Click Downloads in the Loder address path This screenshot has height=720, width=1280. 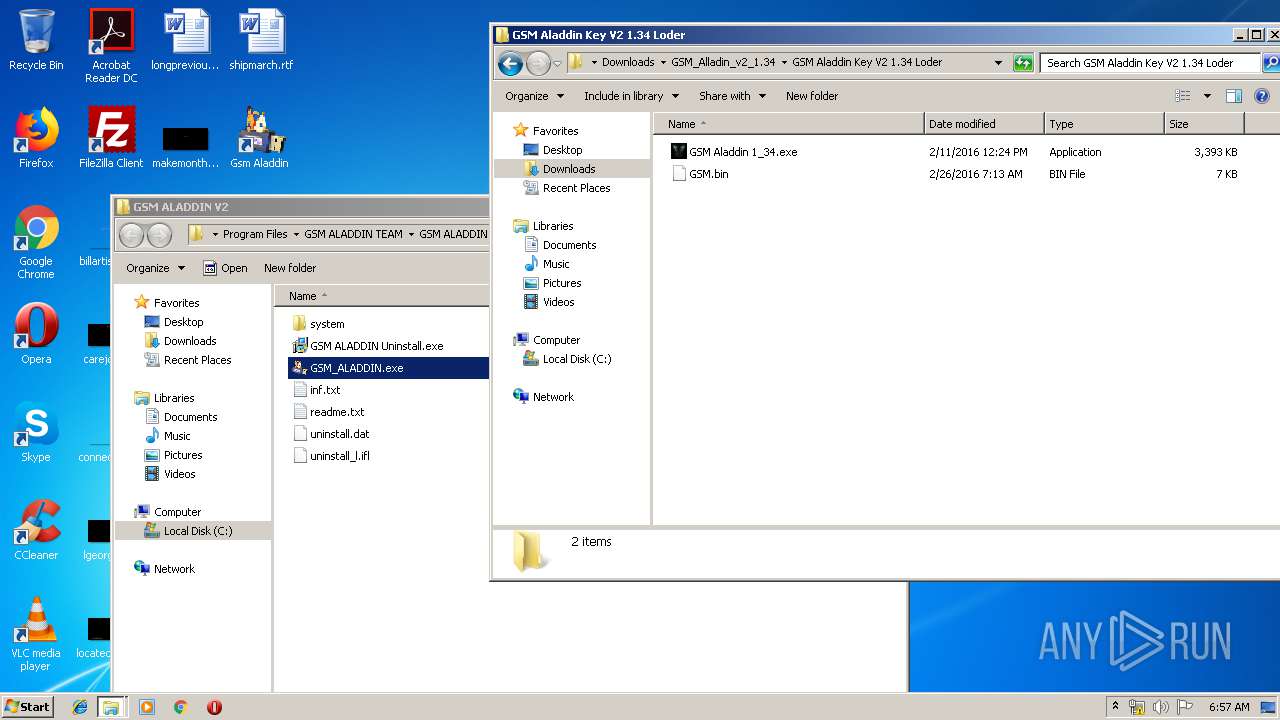tap(628, 62)
